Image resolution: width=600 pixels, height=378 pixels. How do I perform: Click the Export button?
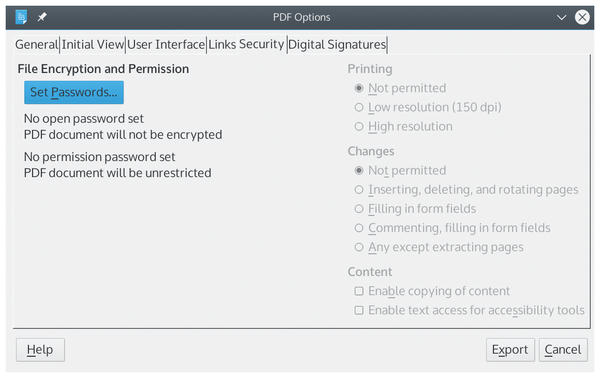click(x=510, y=350)
